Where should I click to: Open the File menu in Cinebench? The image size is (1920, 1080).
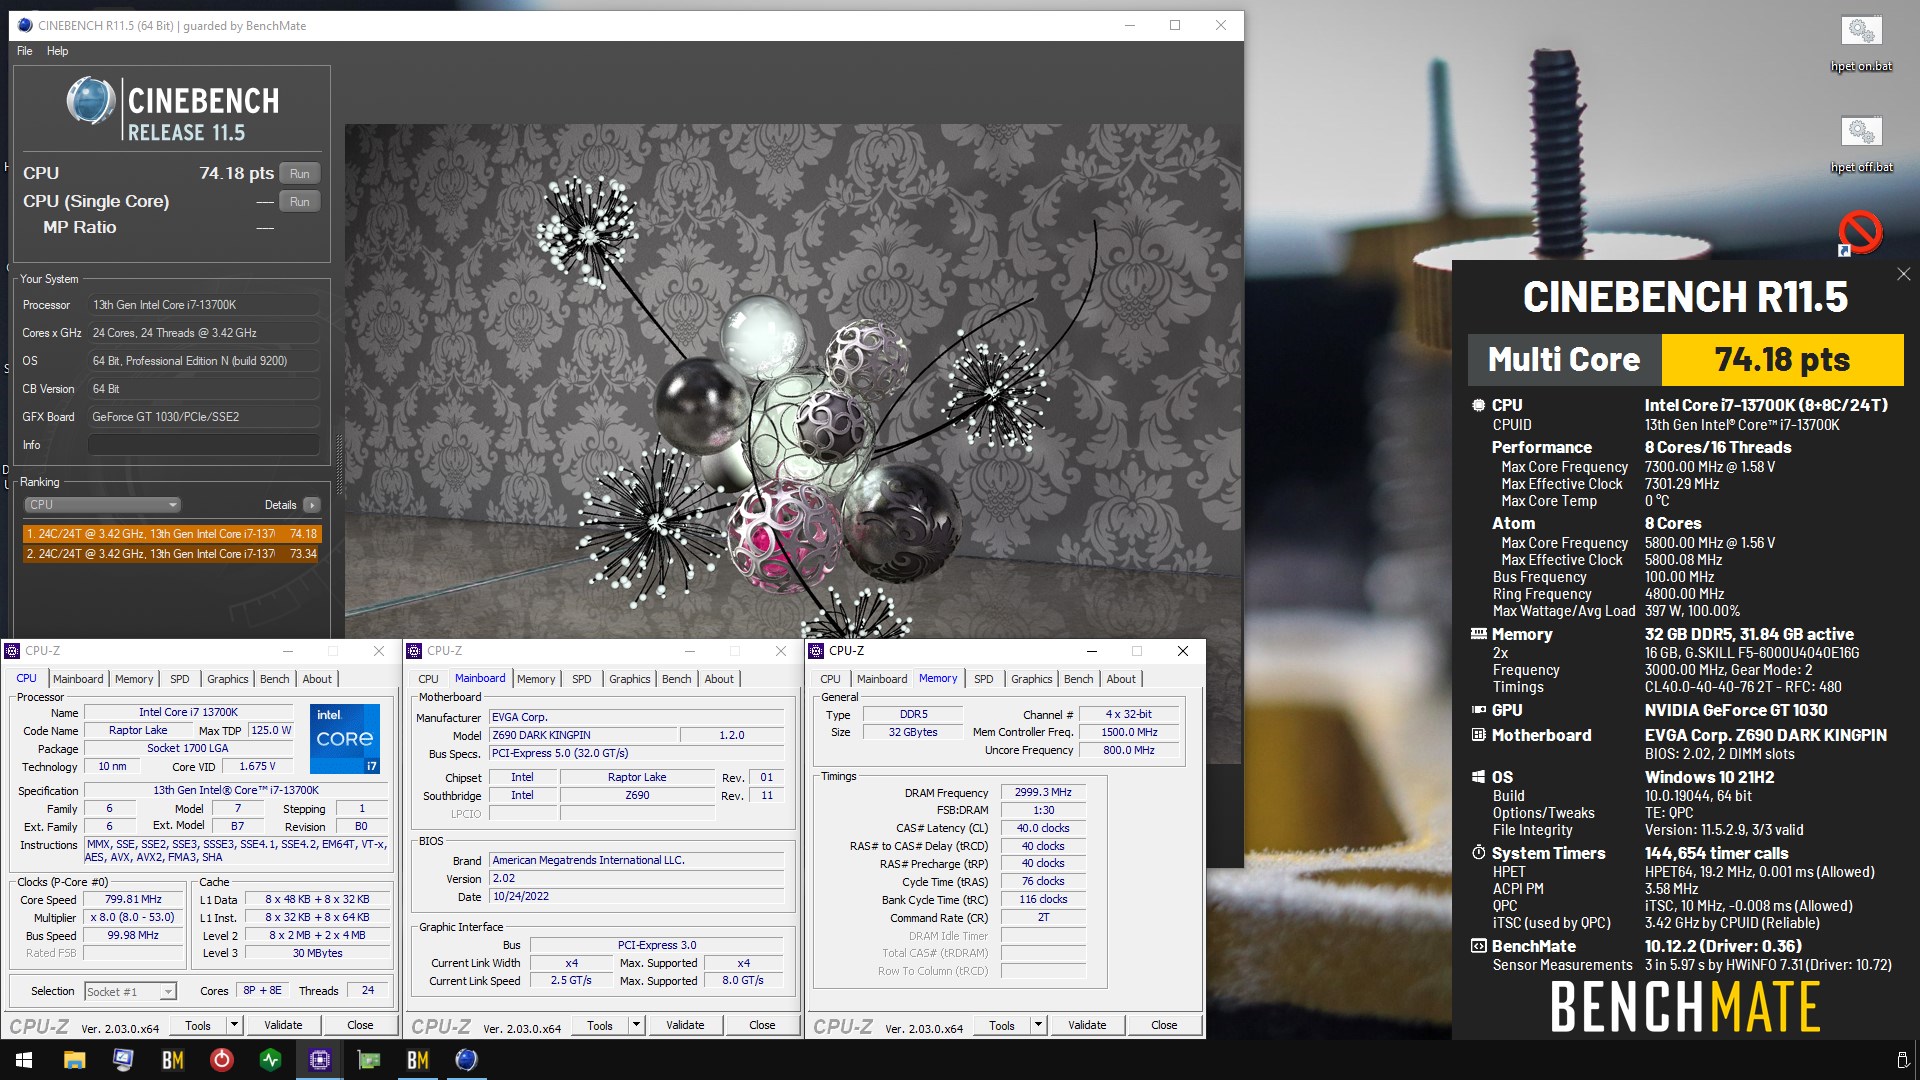(25, 51)
